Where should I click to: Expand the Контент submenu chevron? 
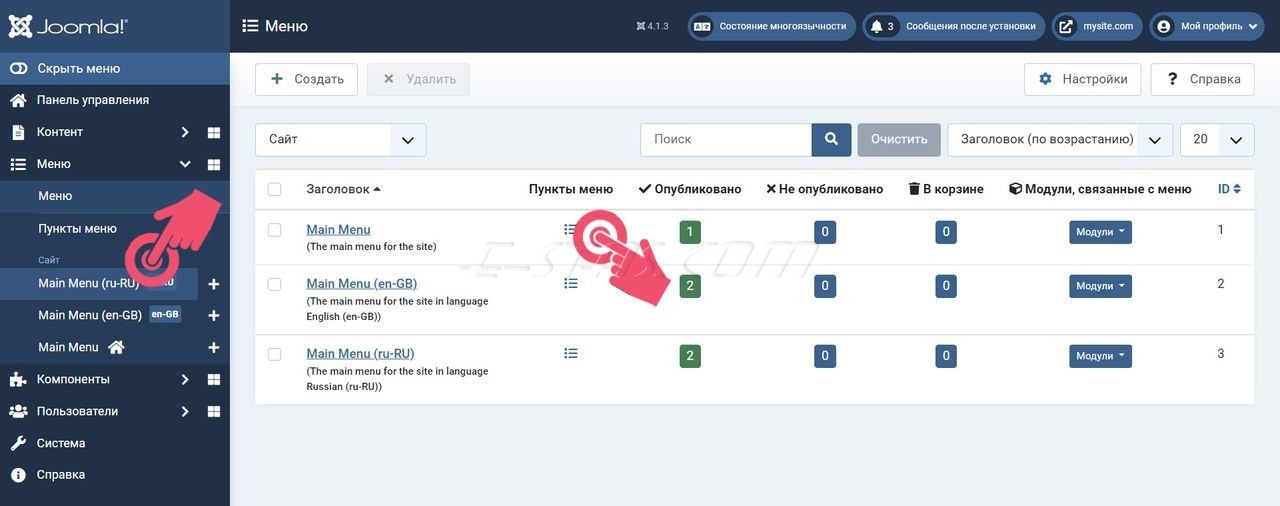click(184, 132)
